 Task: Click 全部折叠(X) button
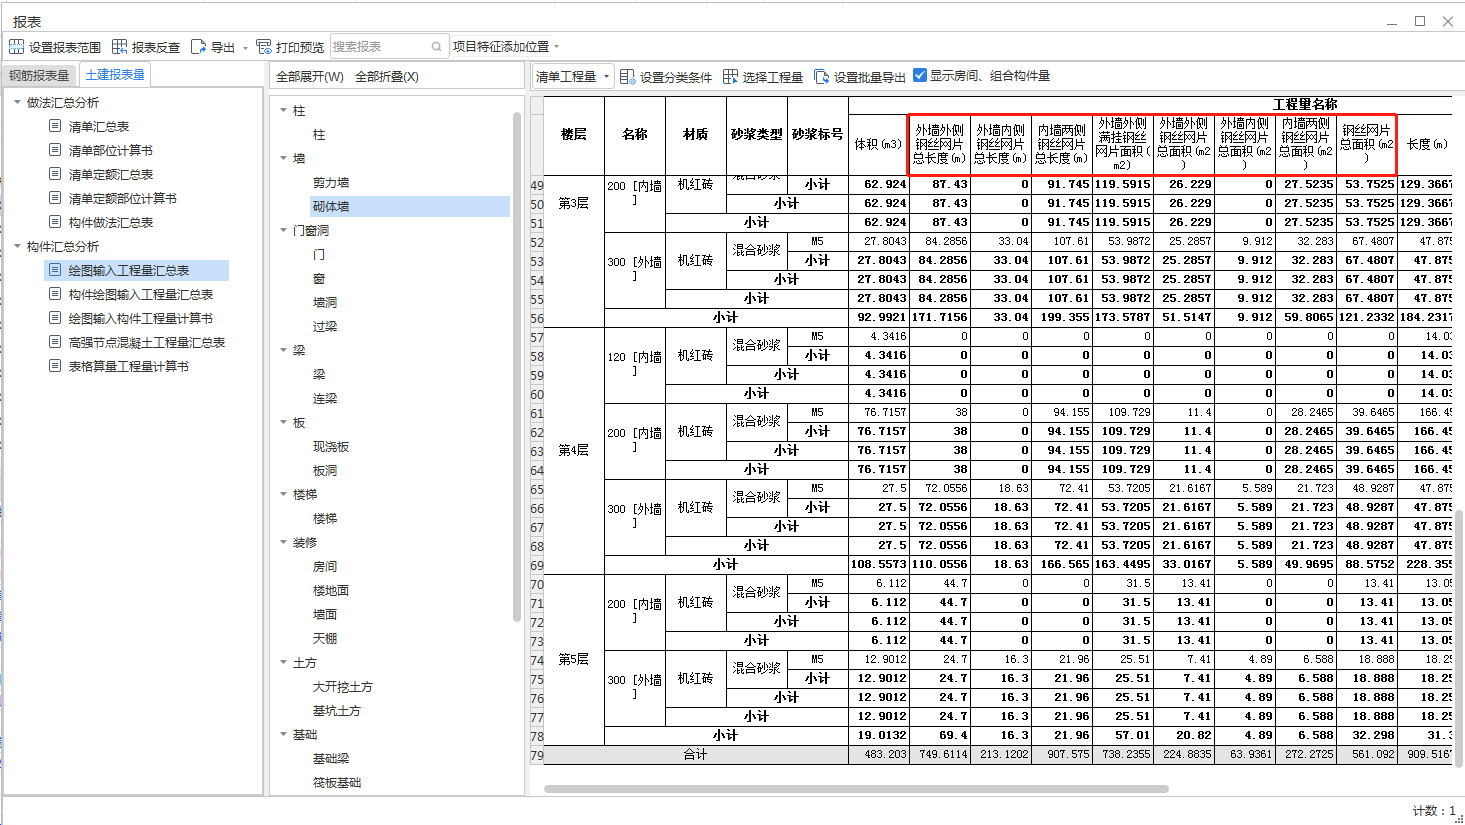pos(387,77)
